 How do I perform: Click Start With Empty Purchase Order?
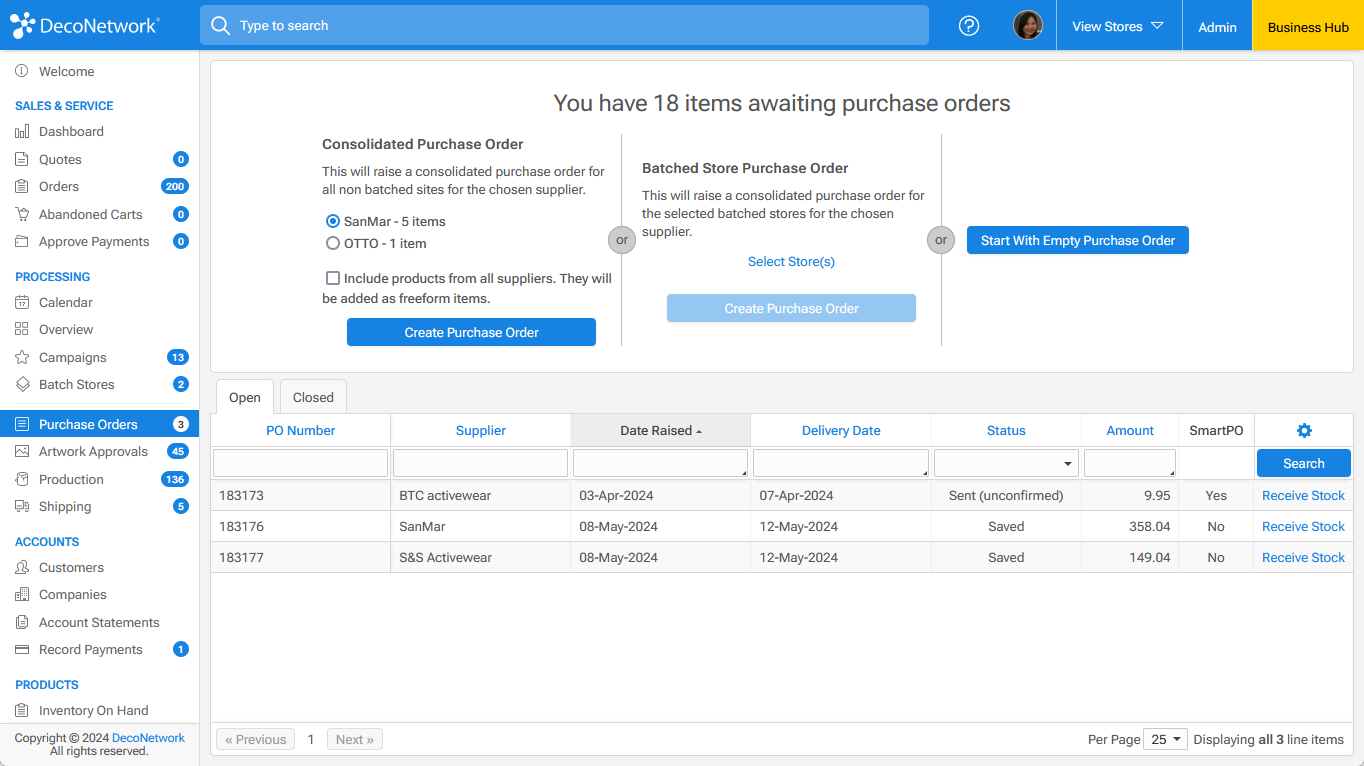(x=1077, y=240)
